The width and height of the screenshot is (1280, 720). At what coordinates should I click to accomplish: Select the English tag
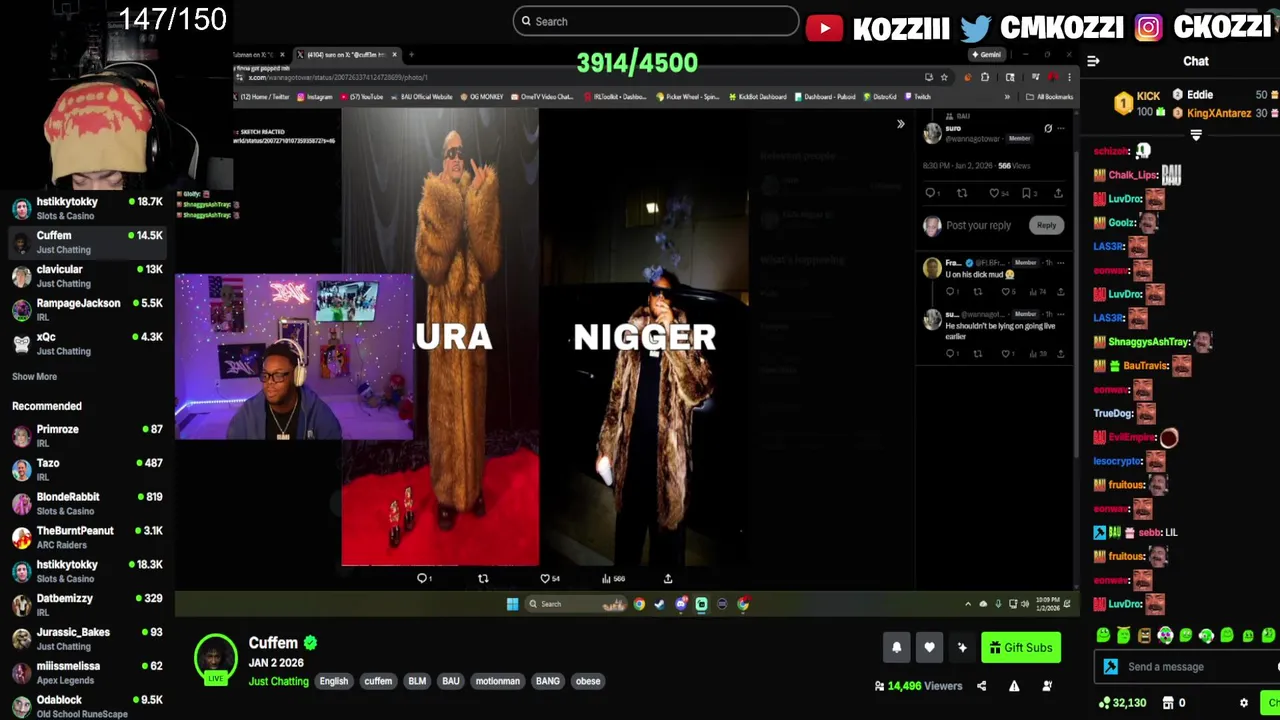334,682
